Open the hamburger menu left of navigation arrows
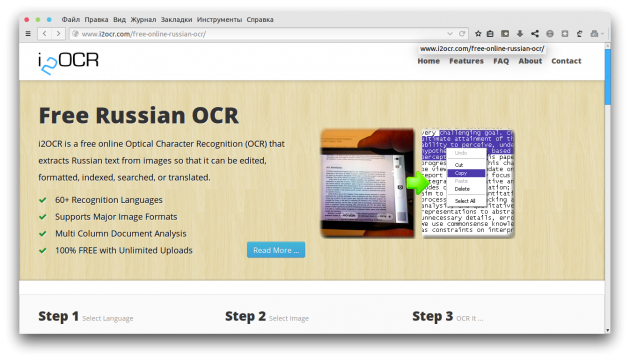 tap(28, 34)
